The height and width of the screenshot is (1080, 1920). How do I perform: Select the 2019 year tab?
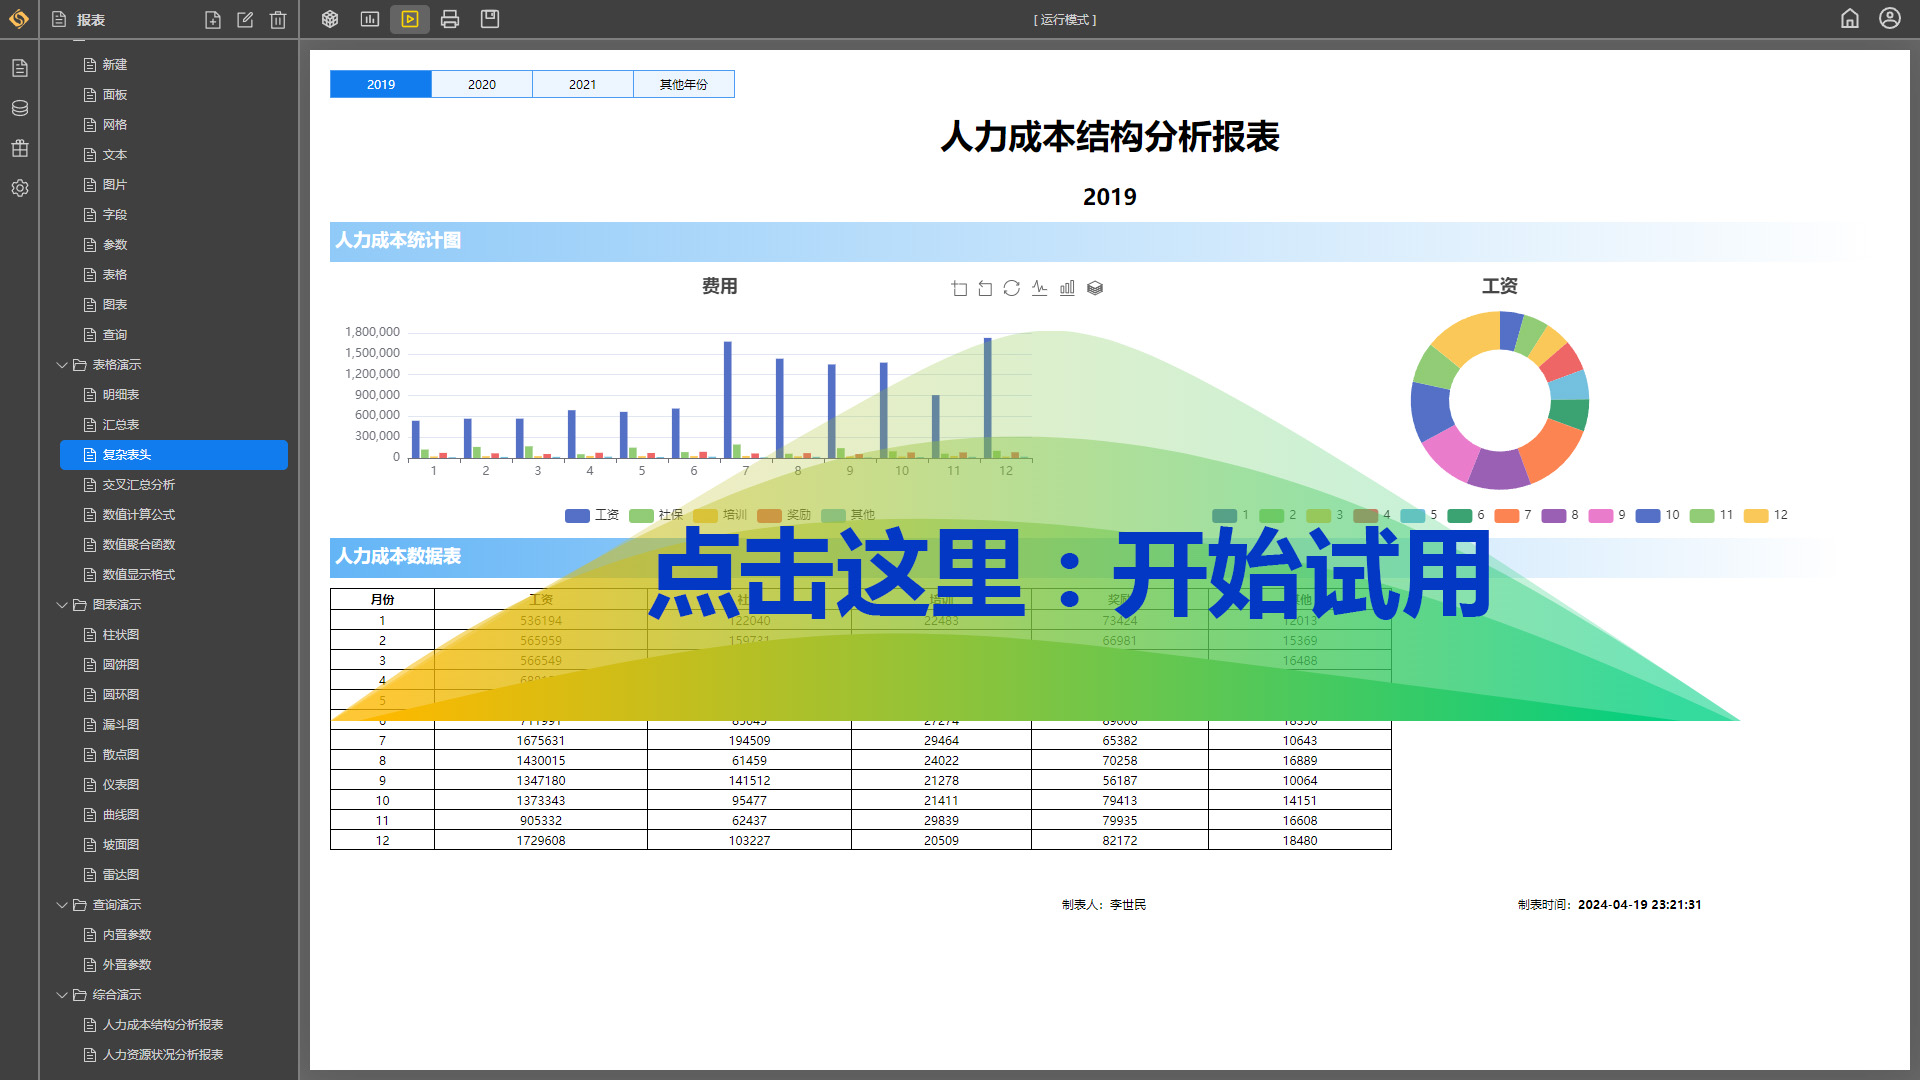pos(381,84)
